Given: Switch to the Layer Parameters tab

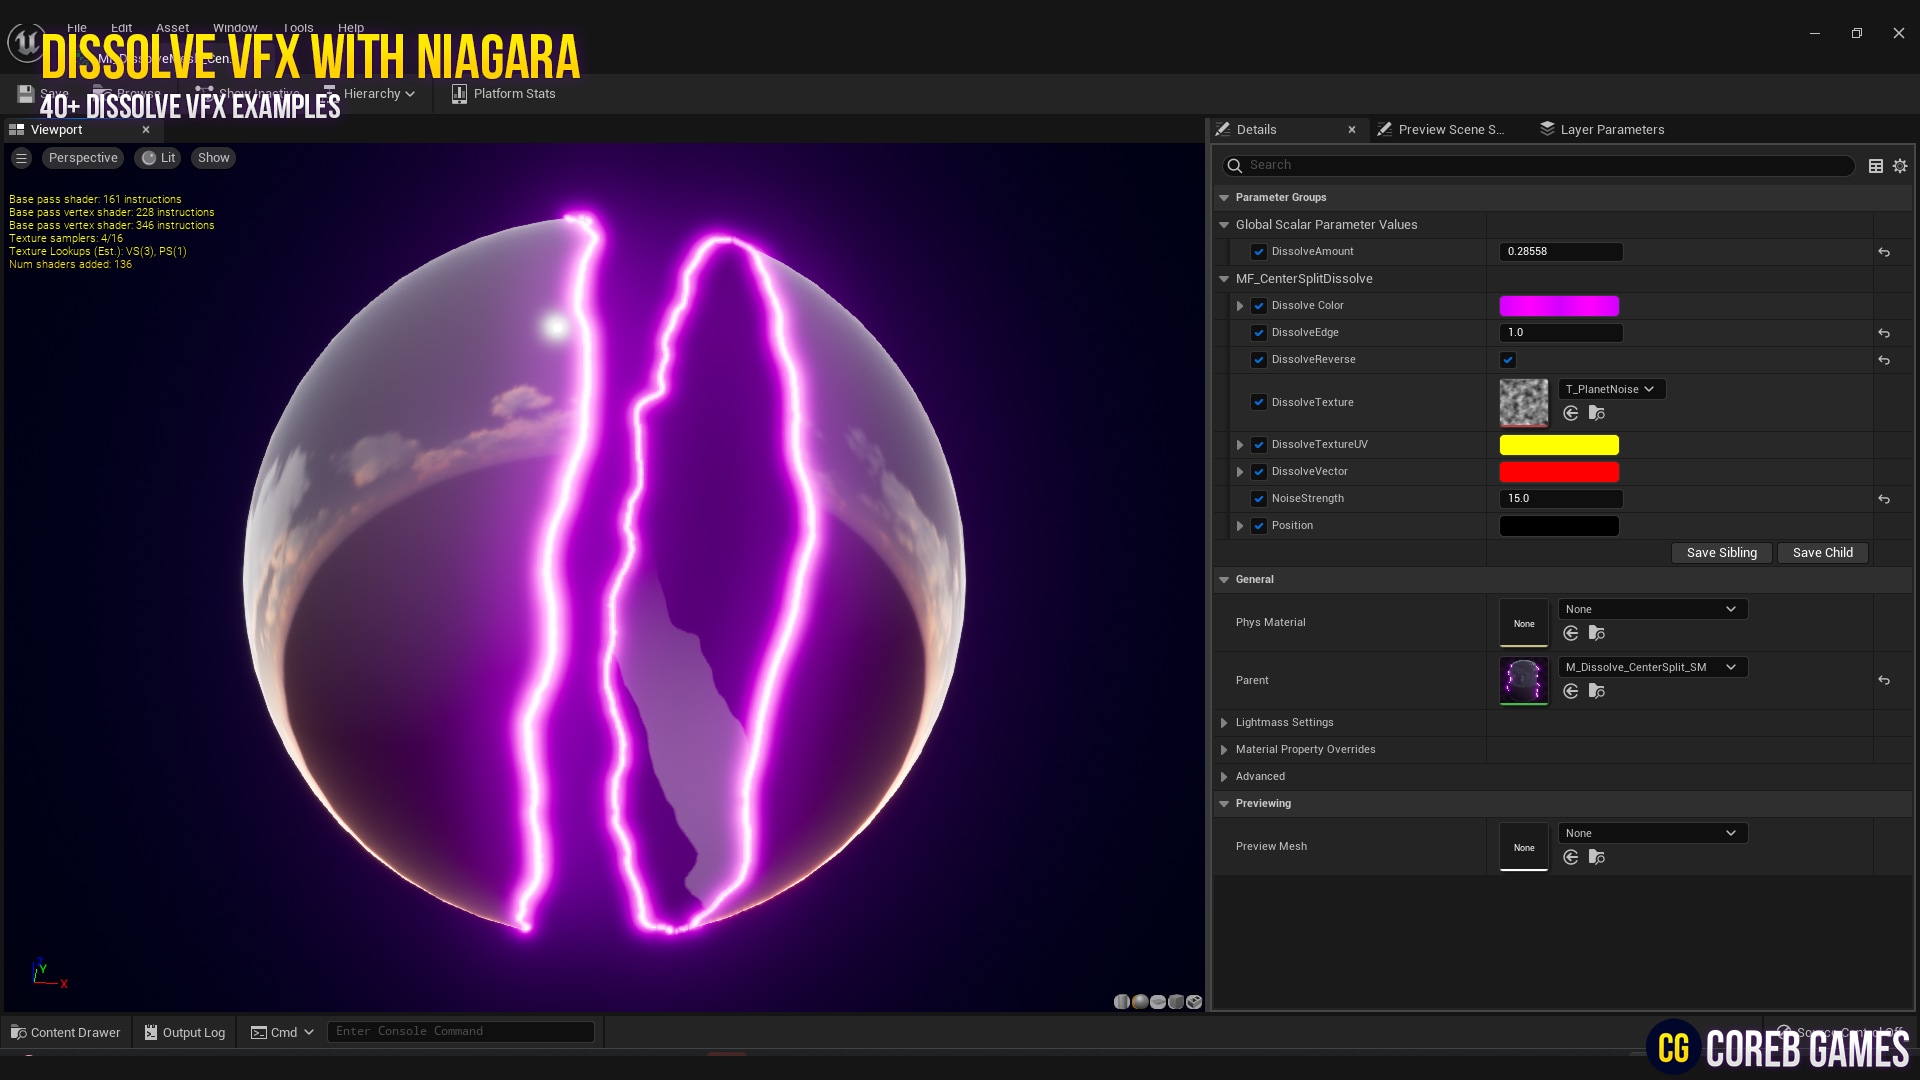Looking at the screenshot, I should (x=1602, y=130).
